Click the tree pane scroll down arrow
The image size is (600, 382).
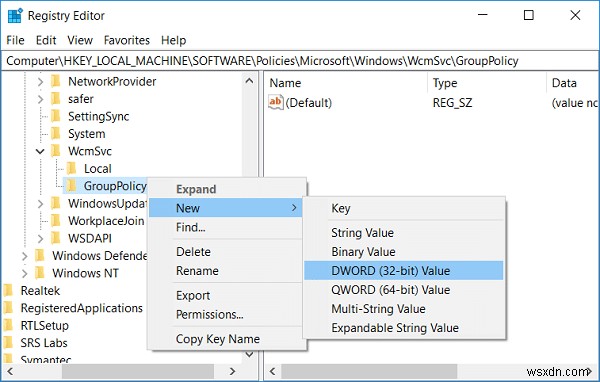coord(249,354)
